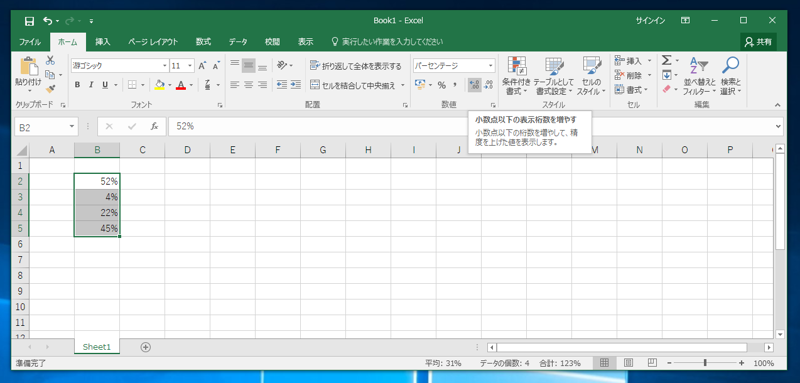This screenshot has width=800, height=383.
Task: Activate the Format Painter brush
Action: [50, 89]
